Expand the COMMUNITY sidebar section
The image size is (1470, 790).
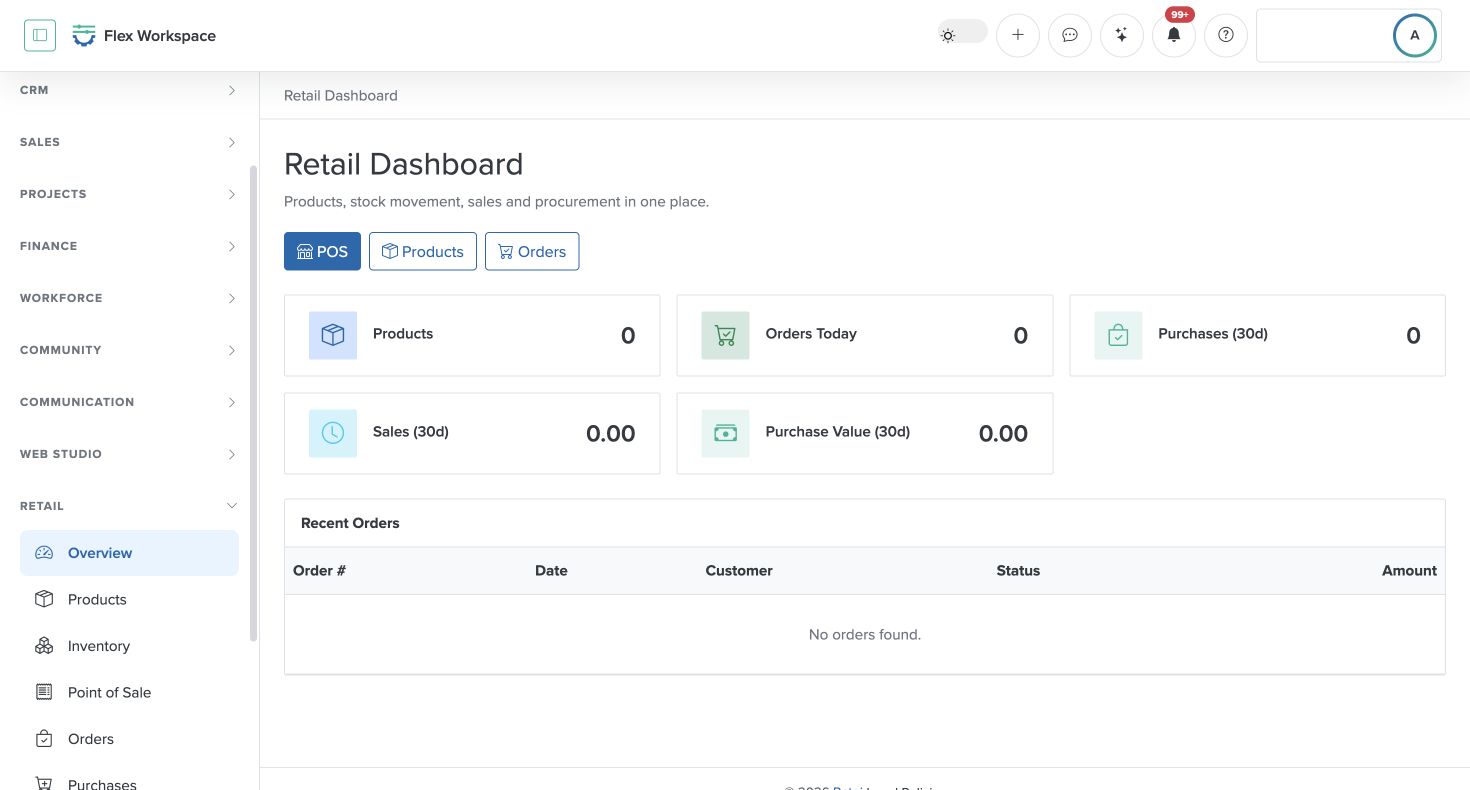[x=129, y=350]
